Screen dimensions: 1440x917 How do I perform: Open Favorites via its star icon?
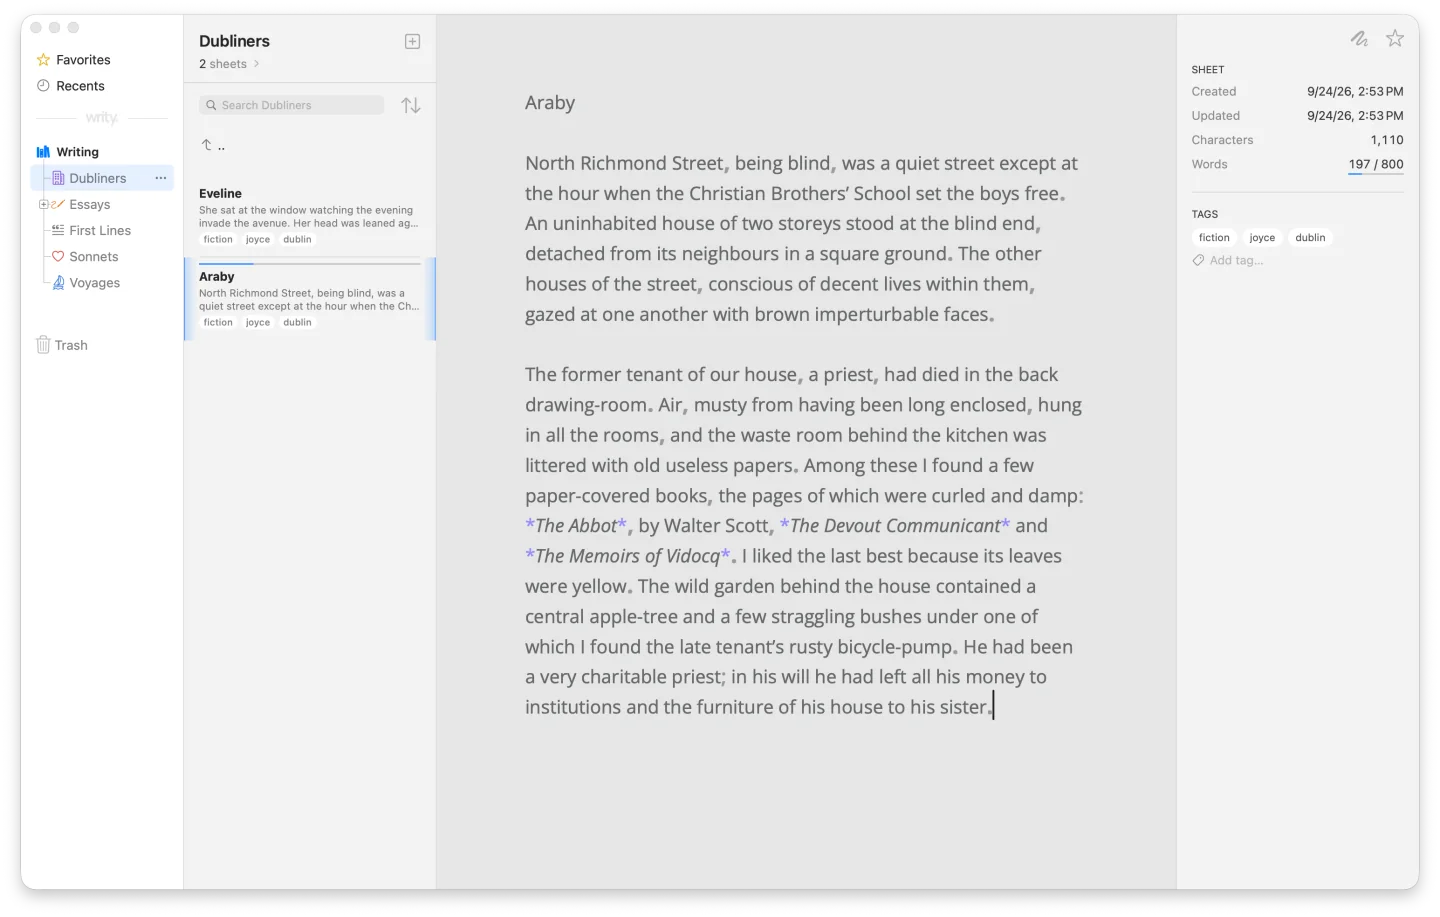[43, 60]
